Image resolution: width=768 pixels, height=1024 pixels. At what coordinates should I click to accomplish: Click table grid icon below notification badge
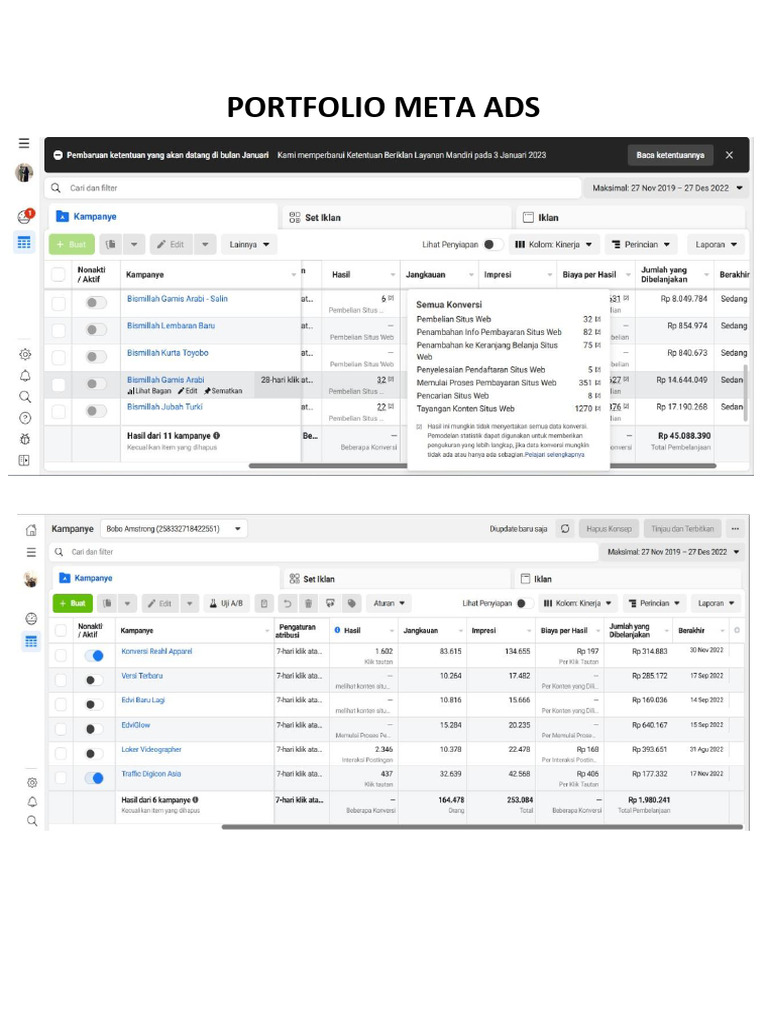(24, 243)
